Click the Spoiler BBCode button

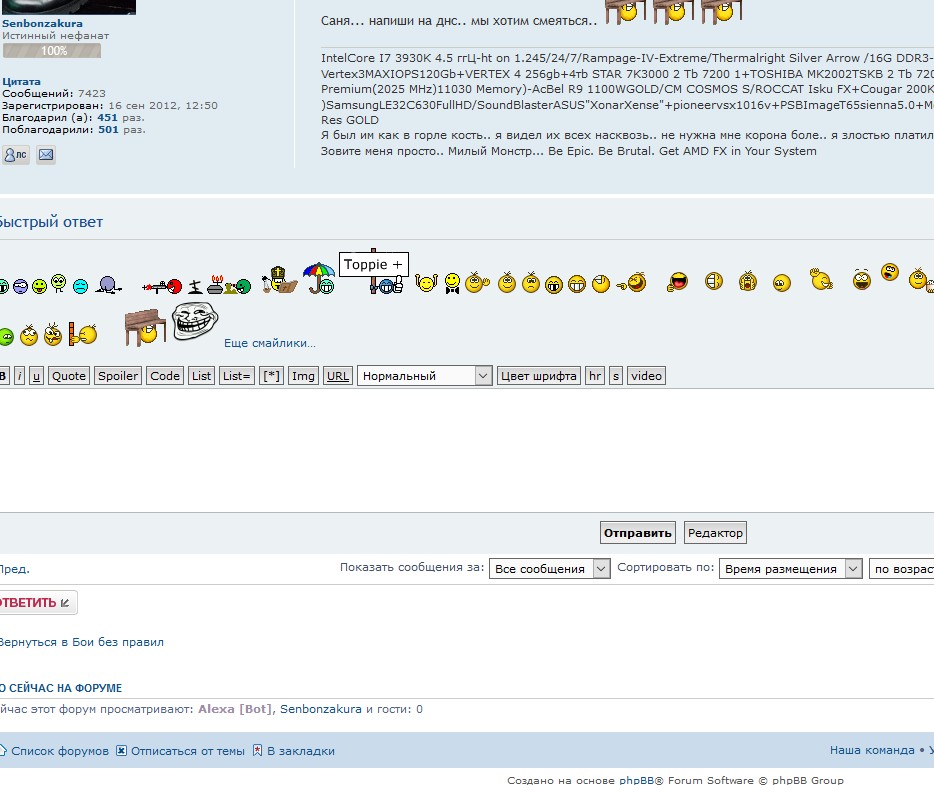(x=117, y=376)
